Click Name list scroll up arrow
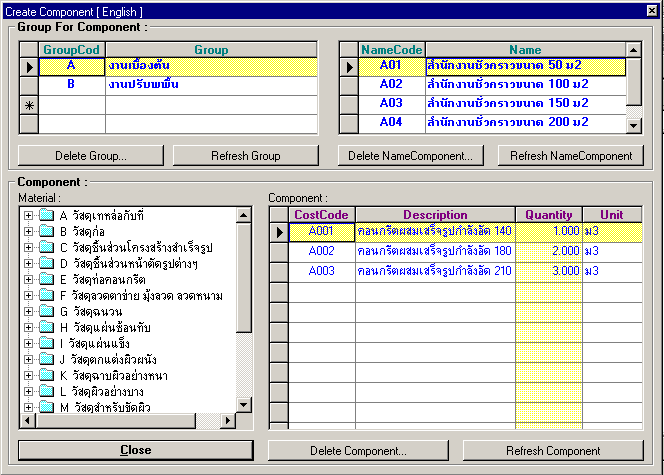Image resolution: width=664 pixels, height=475 pixels. pyautogui.click(x=634, y=50)
